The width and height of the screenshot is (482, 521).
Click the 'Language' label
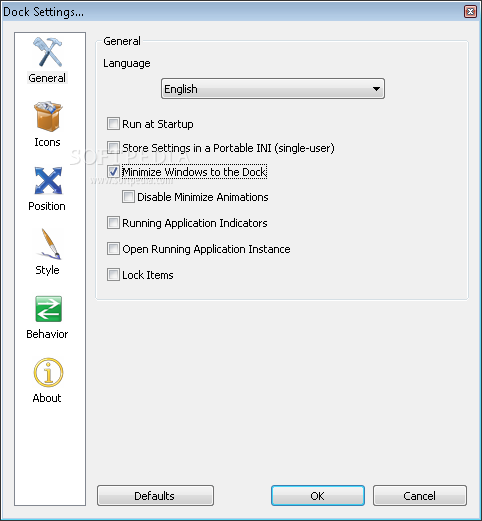[127, 63]
